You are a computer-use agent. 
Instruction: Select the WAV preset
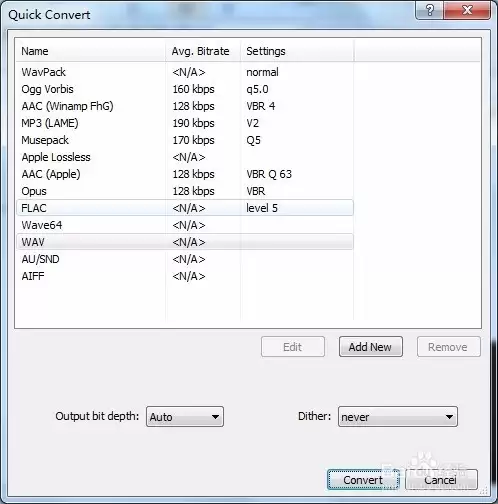[185, 242]
